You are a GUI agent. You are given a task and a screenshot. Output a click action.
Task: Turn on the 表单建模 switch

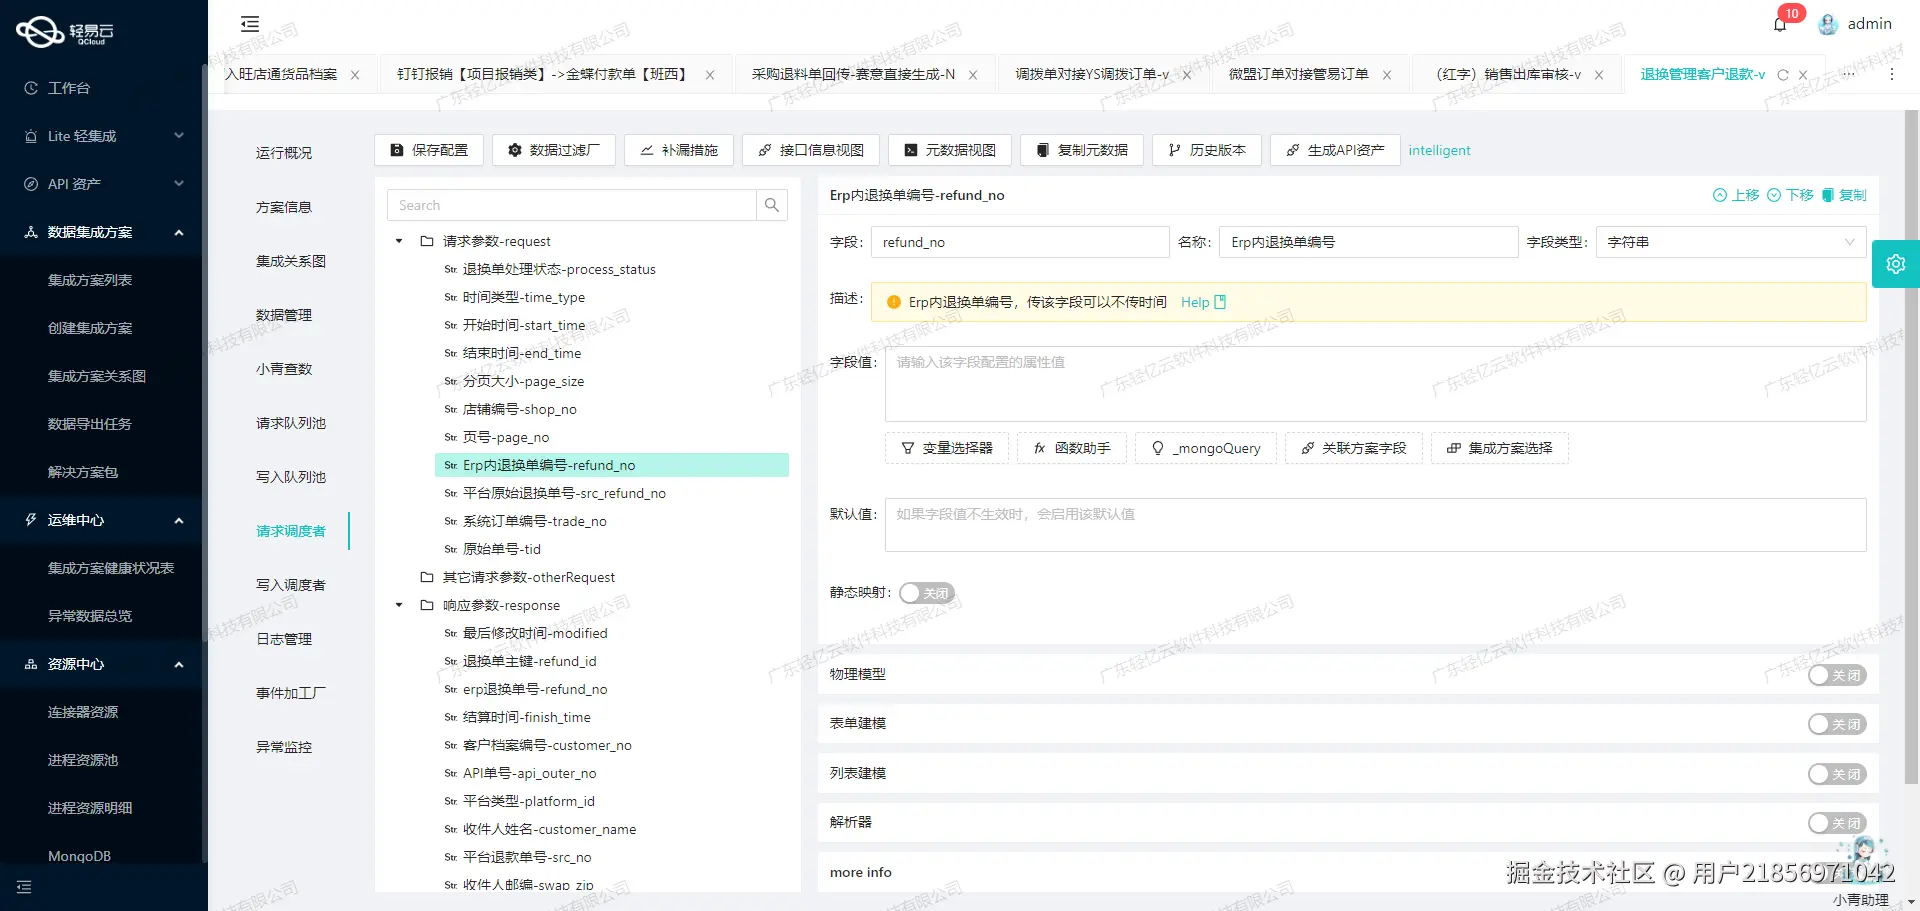1836,723
